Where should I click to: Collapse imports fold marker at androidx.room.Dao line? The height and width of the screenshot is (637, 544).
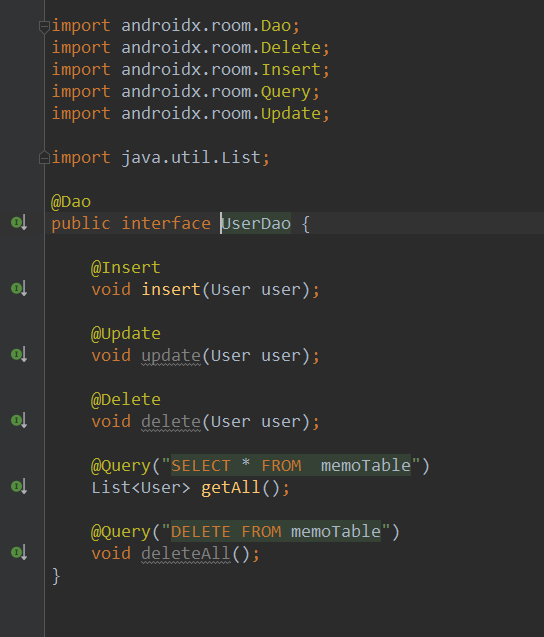[44, 27]
